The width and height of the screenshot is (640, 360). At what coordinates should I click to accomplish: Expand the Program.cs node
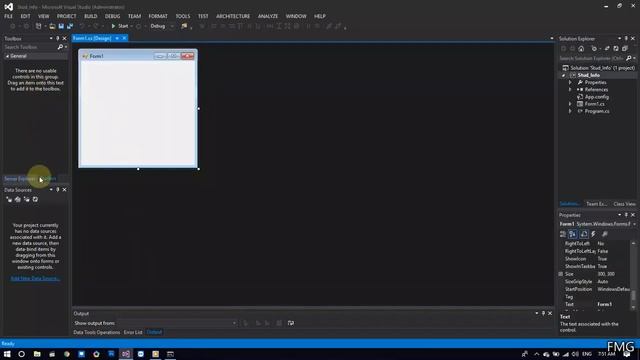[570, 111]
